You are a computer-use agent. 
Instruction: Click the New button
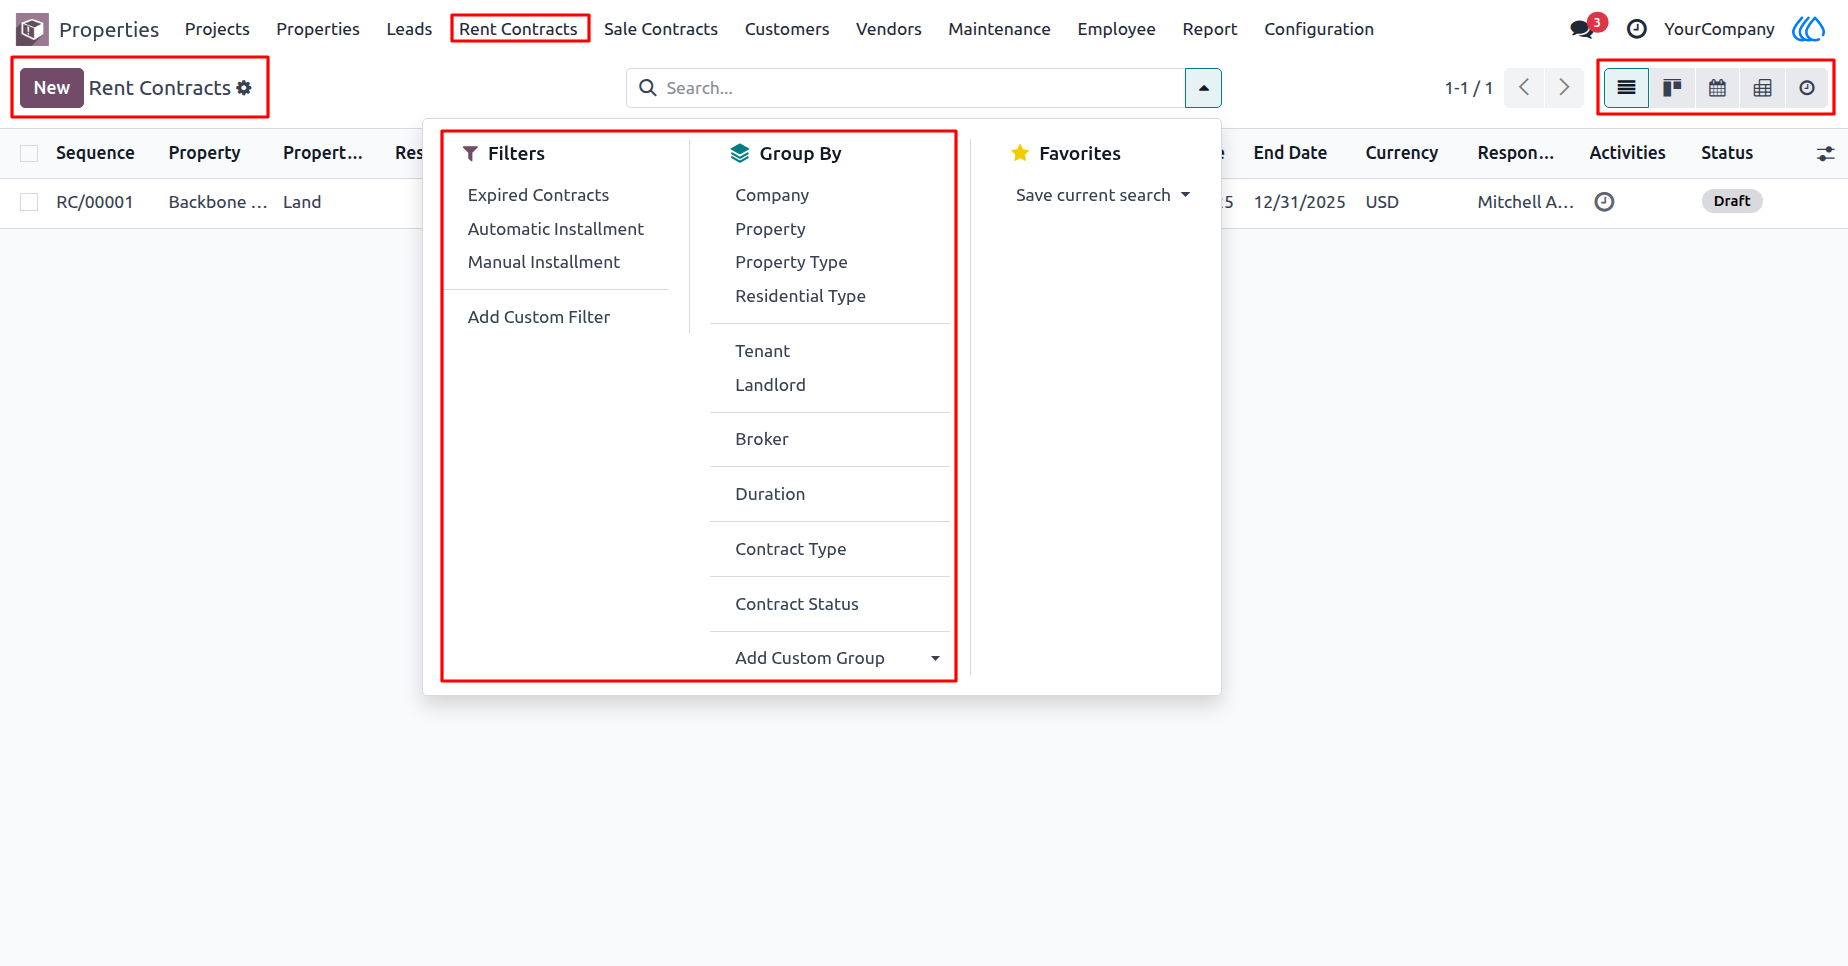(52, 88)
